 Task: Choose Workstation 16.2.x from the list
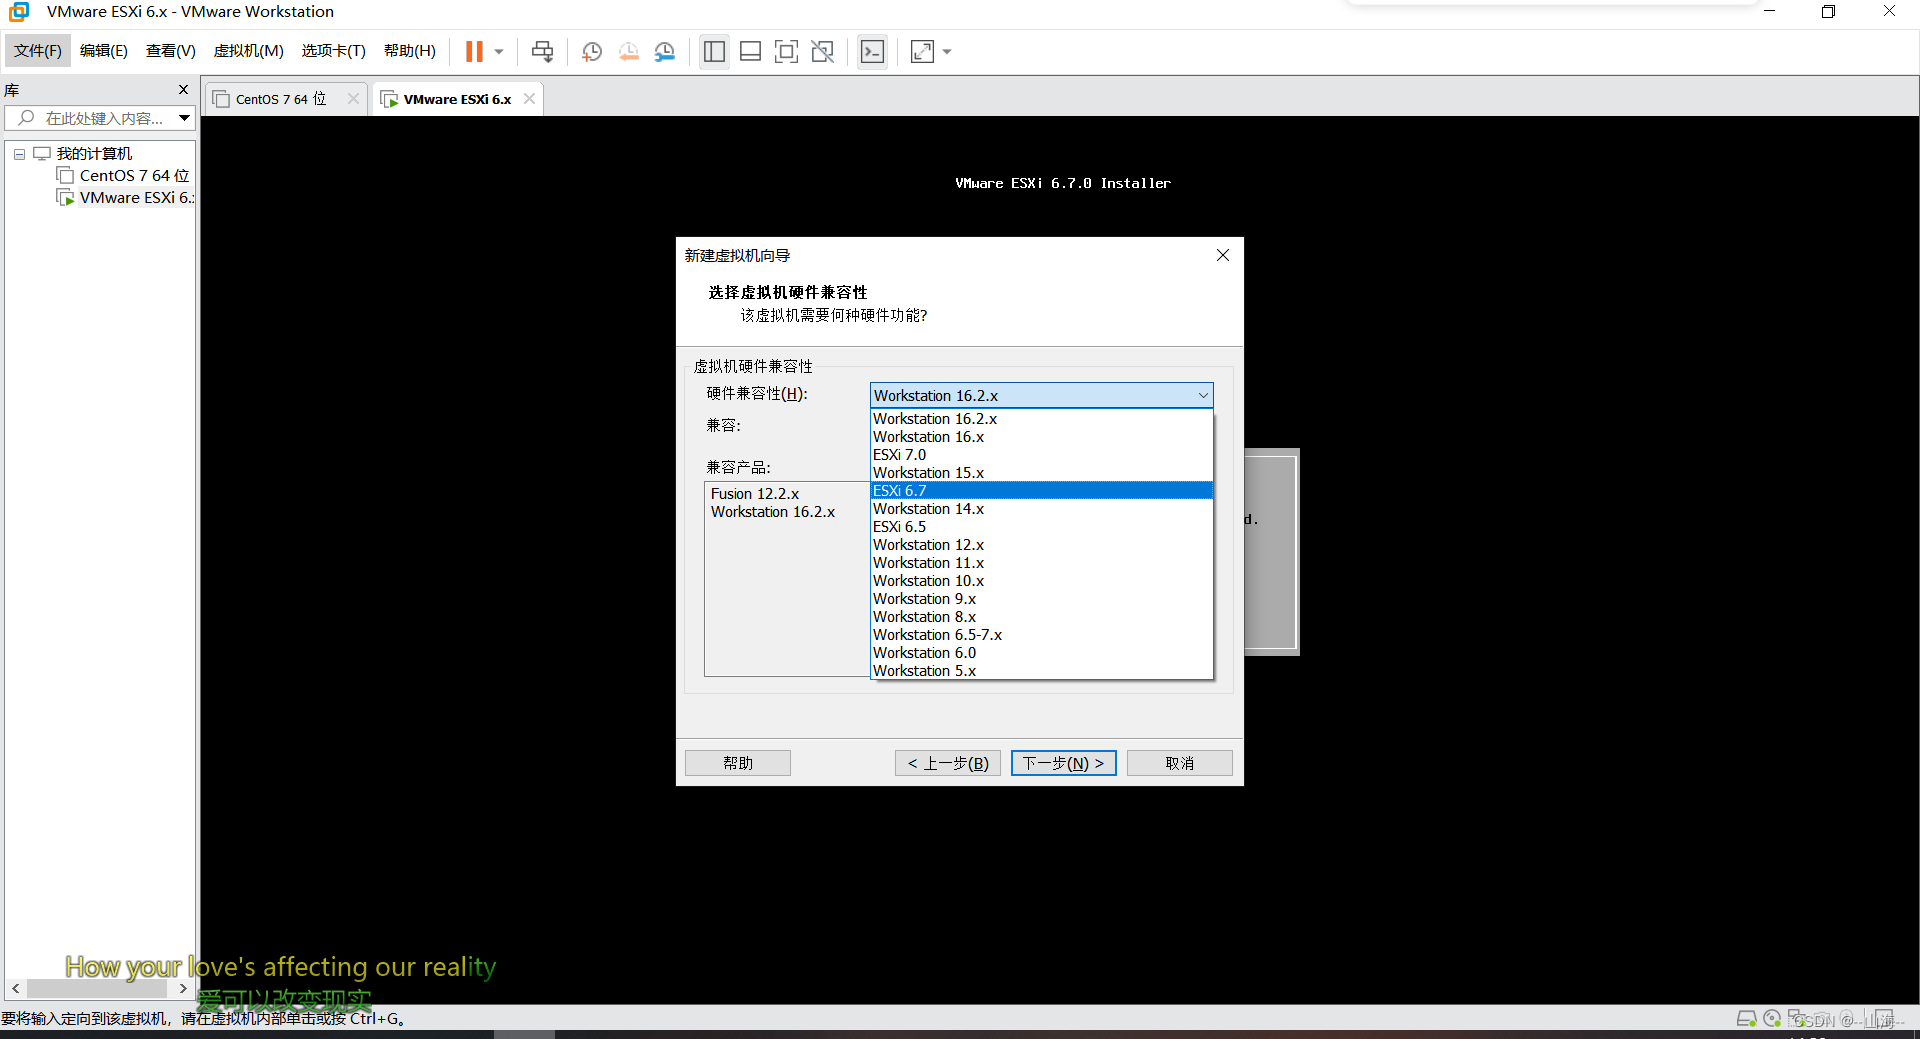[1041, 418]
